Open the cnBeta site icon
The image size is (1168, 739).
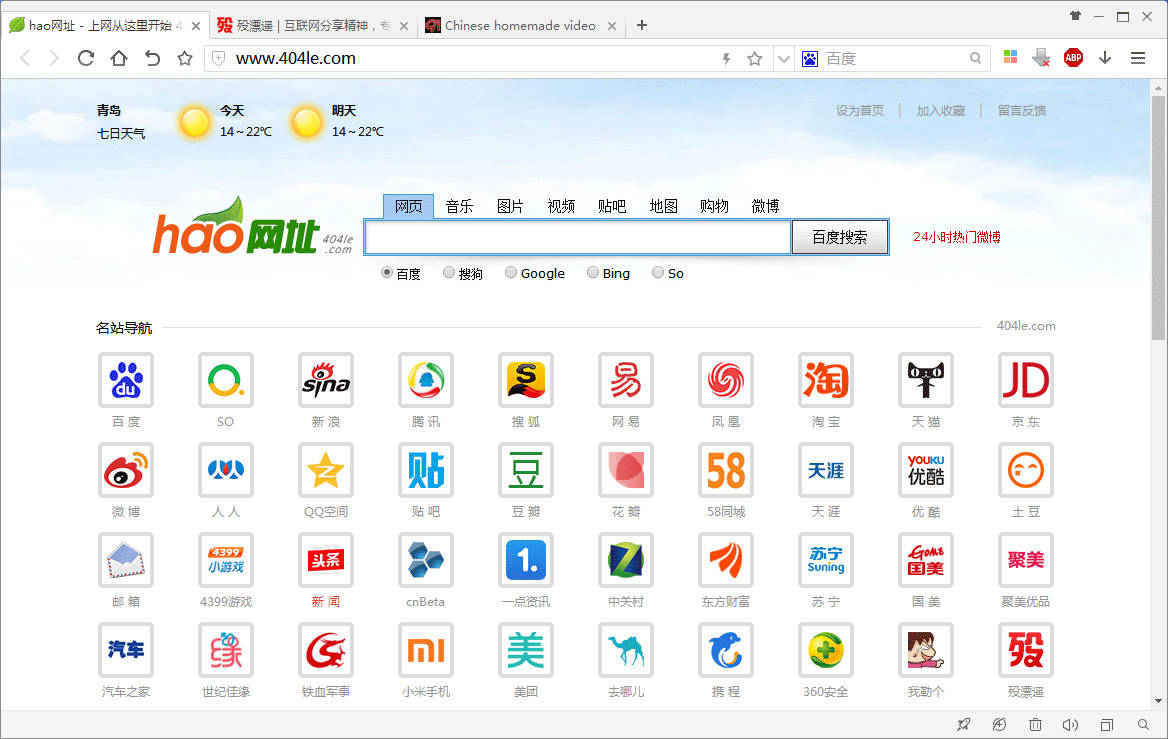coord(425,560)
